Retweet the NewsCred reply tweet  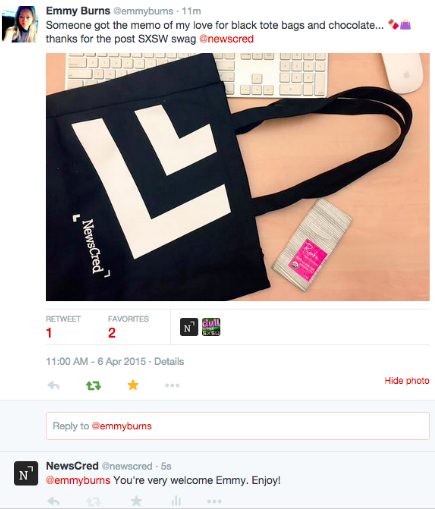[93, 501]
